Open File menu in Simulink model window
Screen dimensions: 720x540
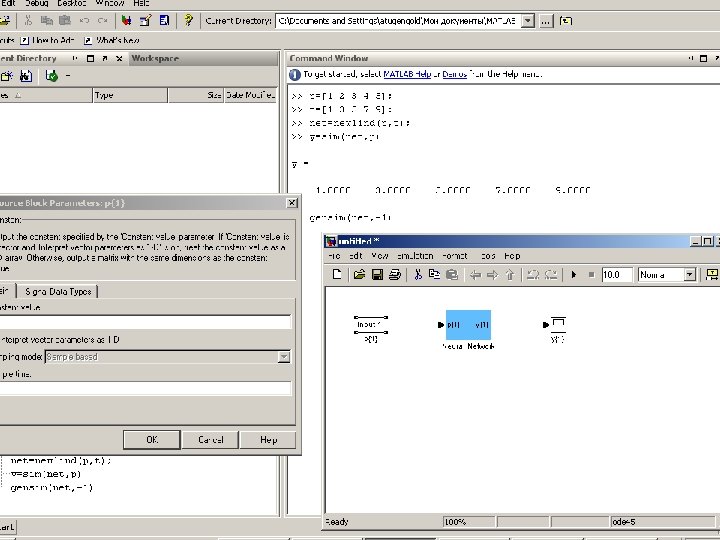(334, 256)
